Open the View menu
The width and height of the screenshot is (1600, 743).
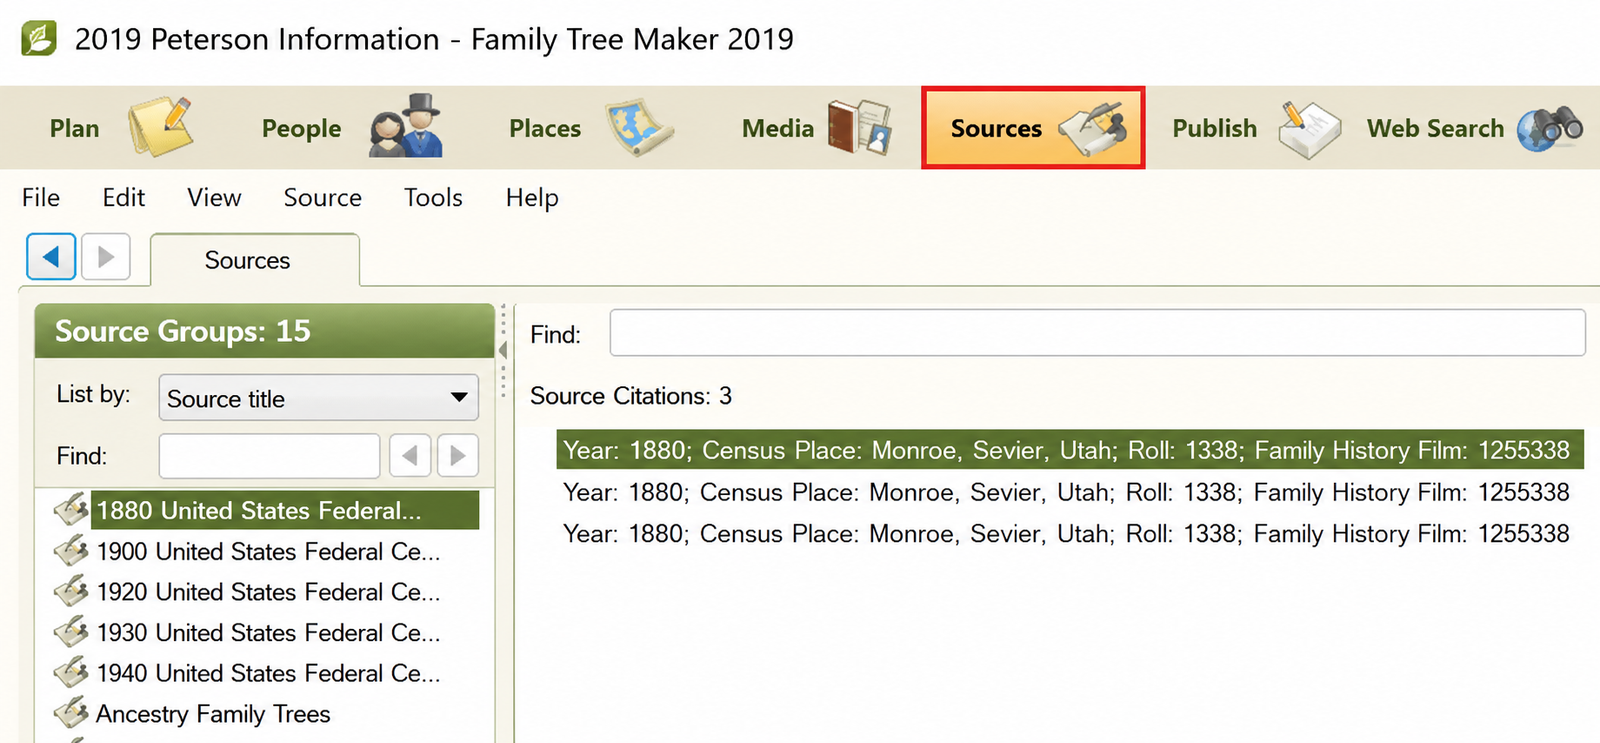pyautogui.click(x=214, y=198)
